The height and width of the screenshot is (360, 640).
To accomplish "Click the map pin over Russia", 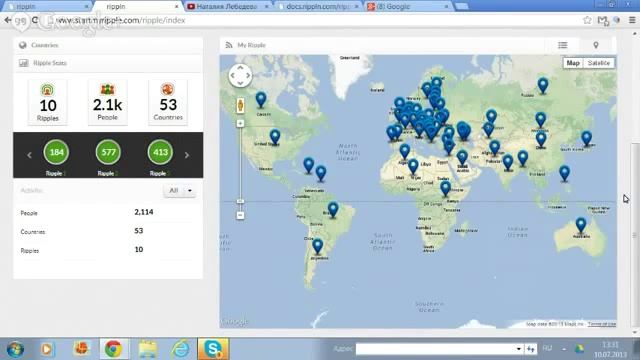I will pos(542,86).
